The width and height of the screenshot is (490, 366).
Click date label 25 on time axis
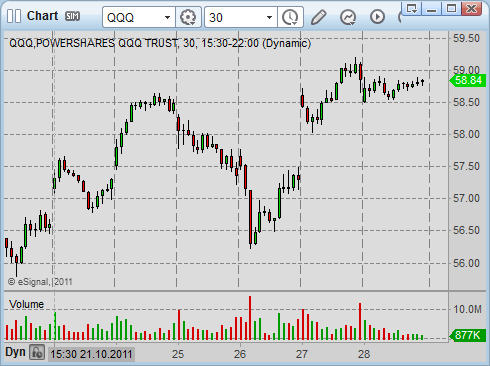178,354
